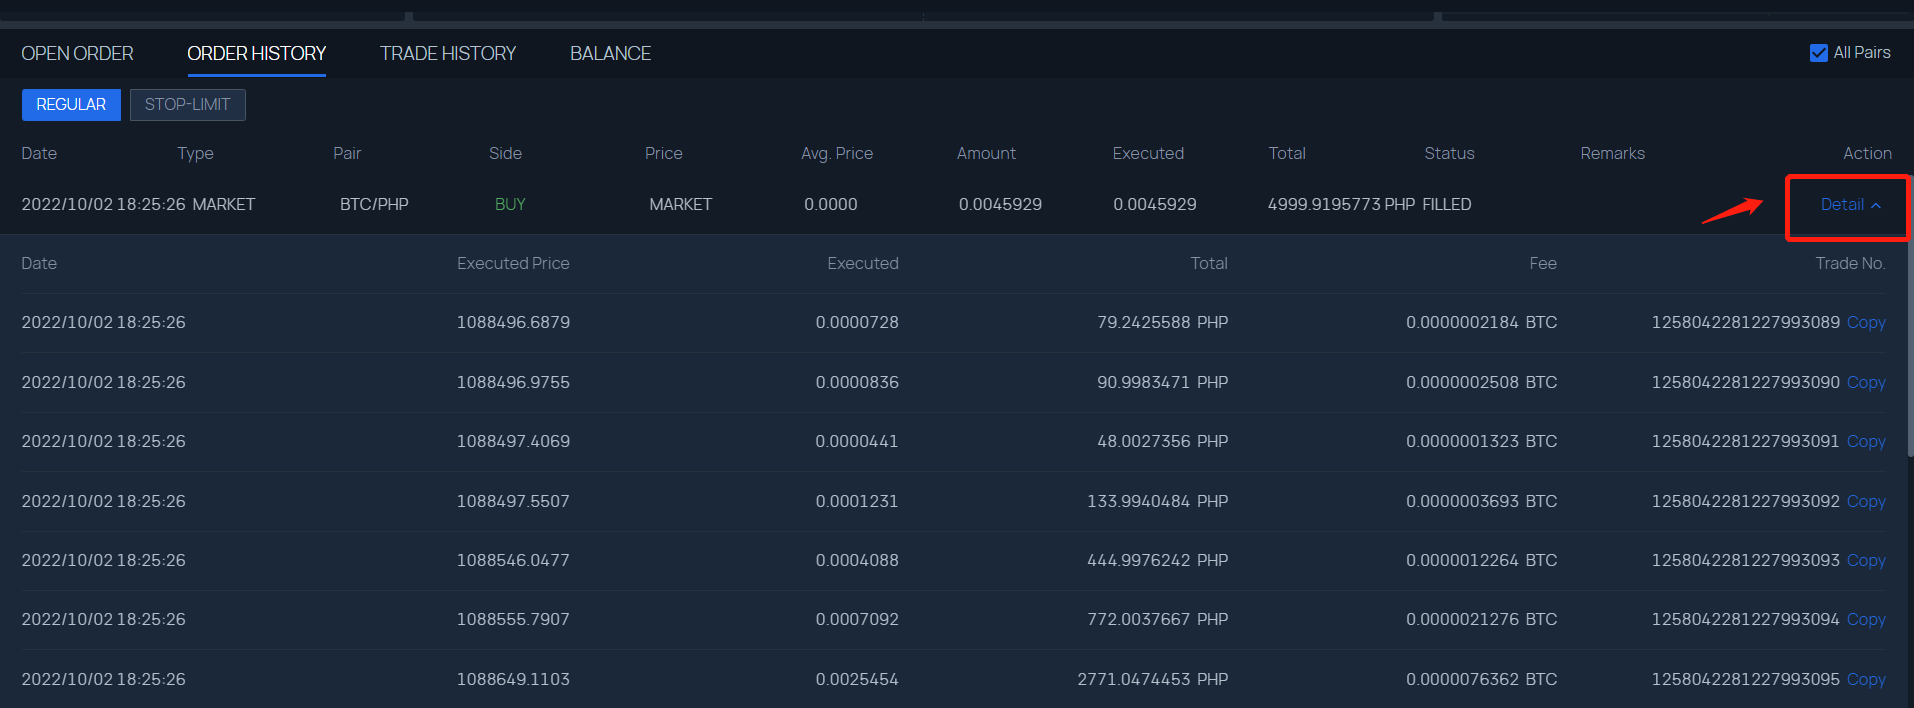Select the REGULAR order filter button

click(71, 105)
